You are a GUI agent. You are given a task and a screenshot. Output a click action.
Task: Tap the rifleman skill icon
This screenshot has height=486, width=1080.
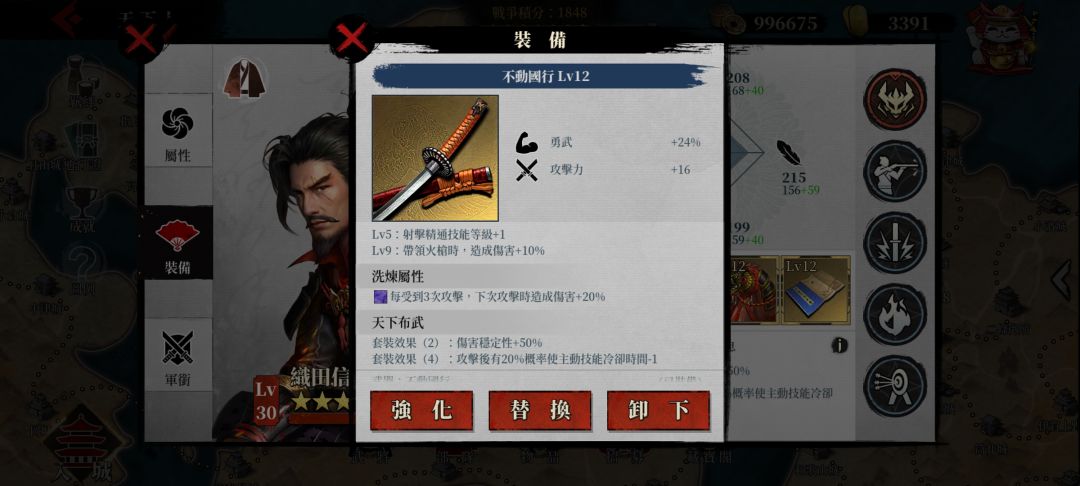click(x=895, y=171)
